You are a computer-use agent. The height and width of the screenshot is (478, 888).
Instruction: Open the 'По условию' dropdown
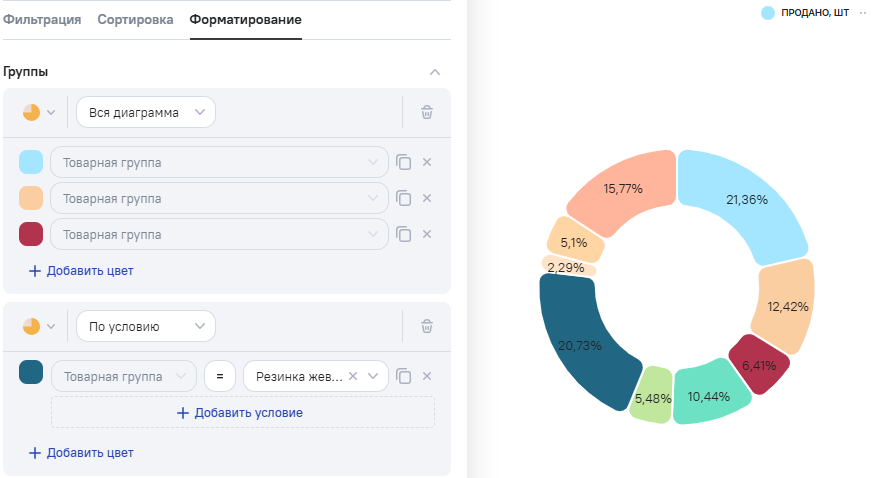point(146,326)
